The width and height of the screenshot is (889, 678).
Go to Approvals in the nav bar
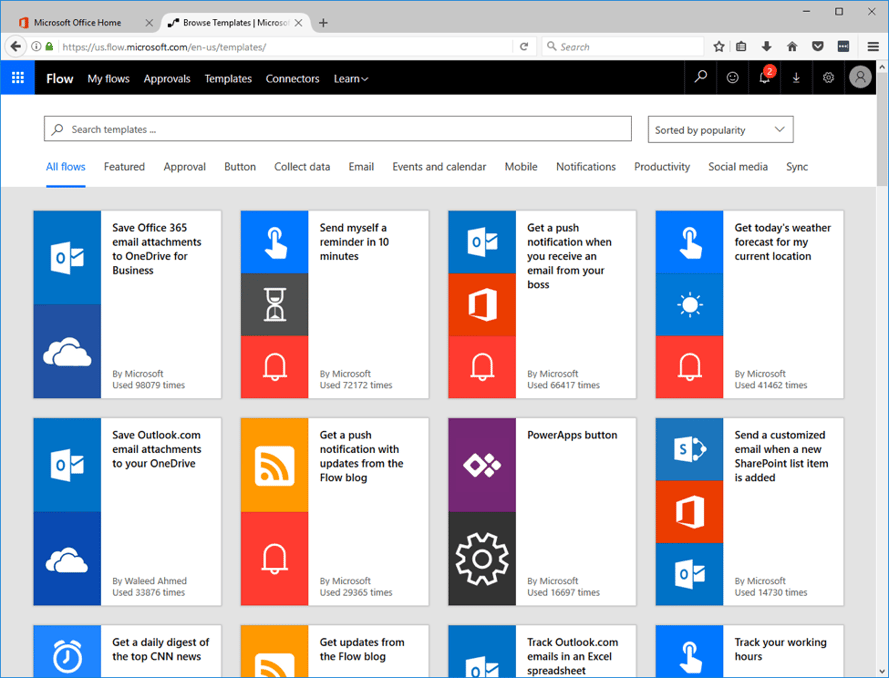(x=167, y=79)
